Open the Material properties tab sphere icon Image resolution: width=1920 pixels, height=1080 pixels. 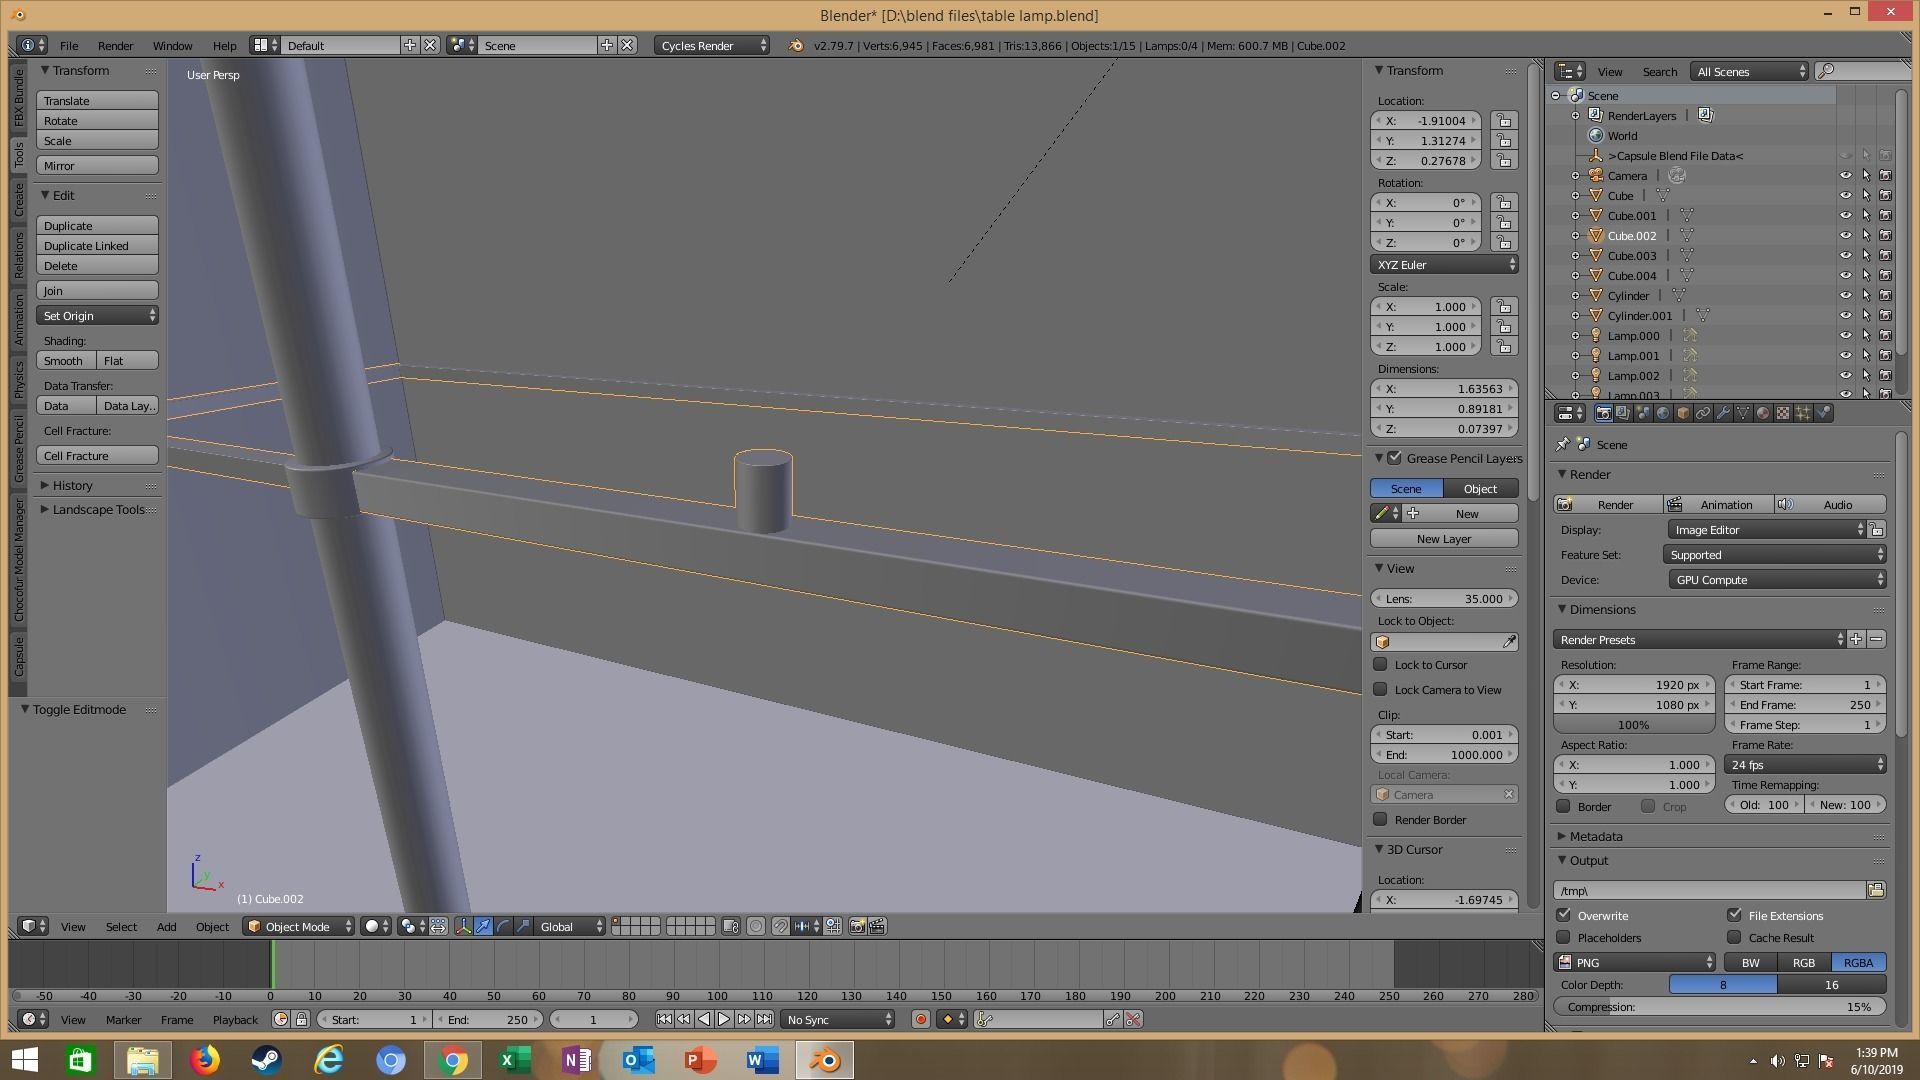click(x=1763, y=413)
